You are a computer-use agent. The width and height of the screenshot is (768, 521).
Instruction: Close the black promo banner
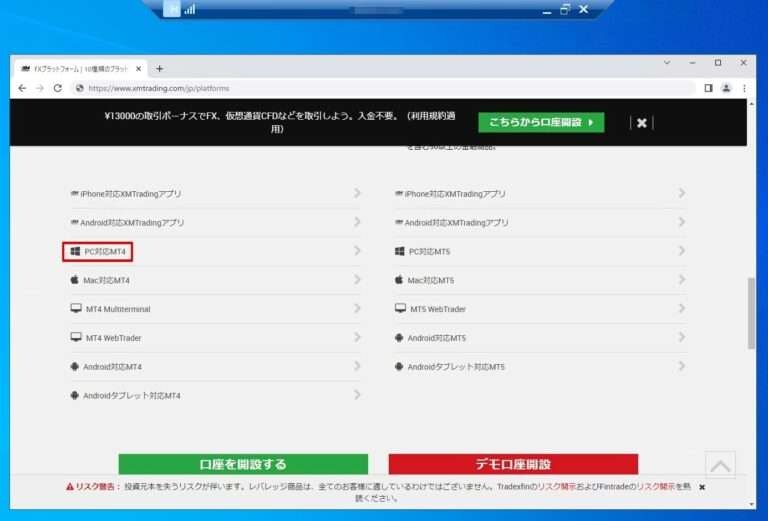tap(642, 123)
